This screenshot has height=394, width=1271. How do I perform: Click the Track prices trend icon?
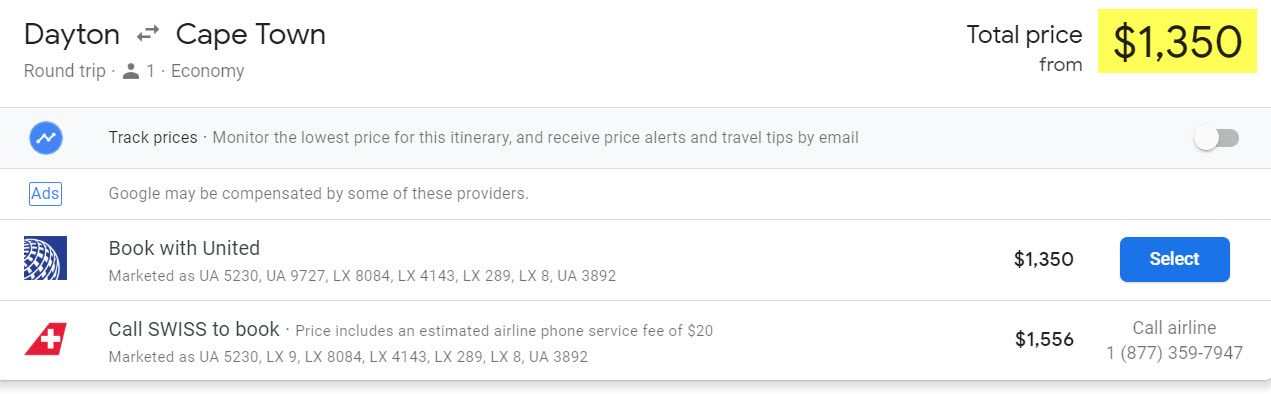coord(45,138)
